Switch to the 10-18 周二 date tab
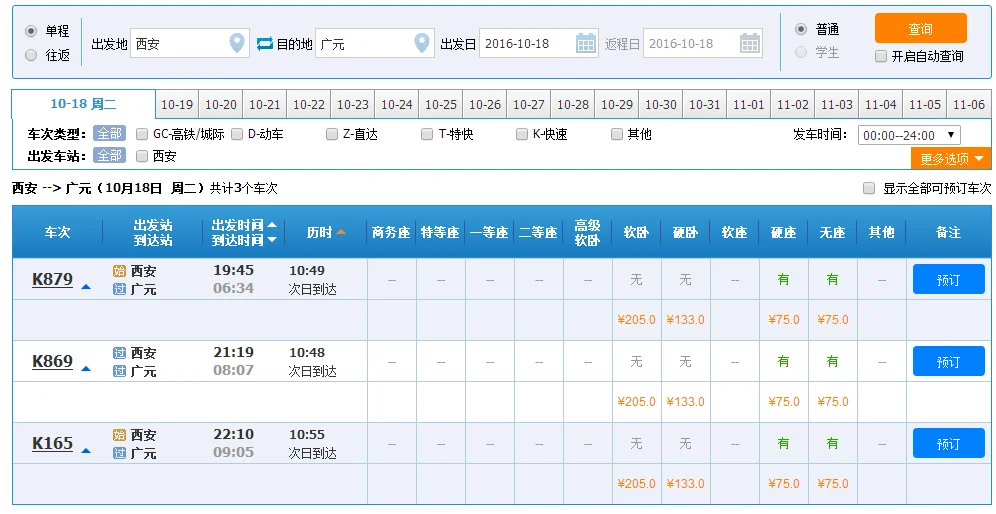Viewport: 996px width, 514px height. pyautogui.click(x=83, y=104)
